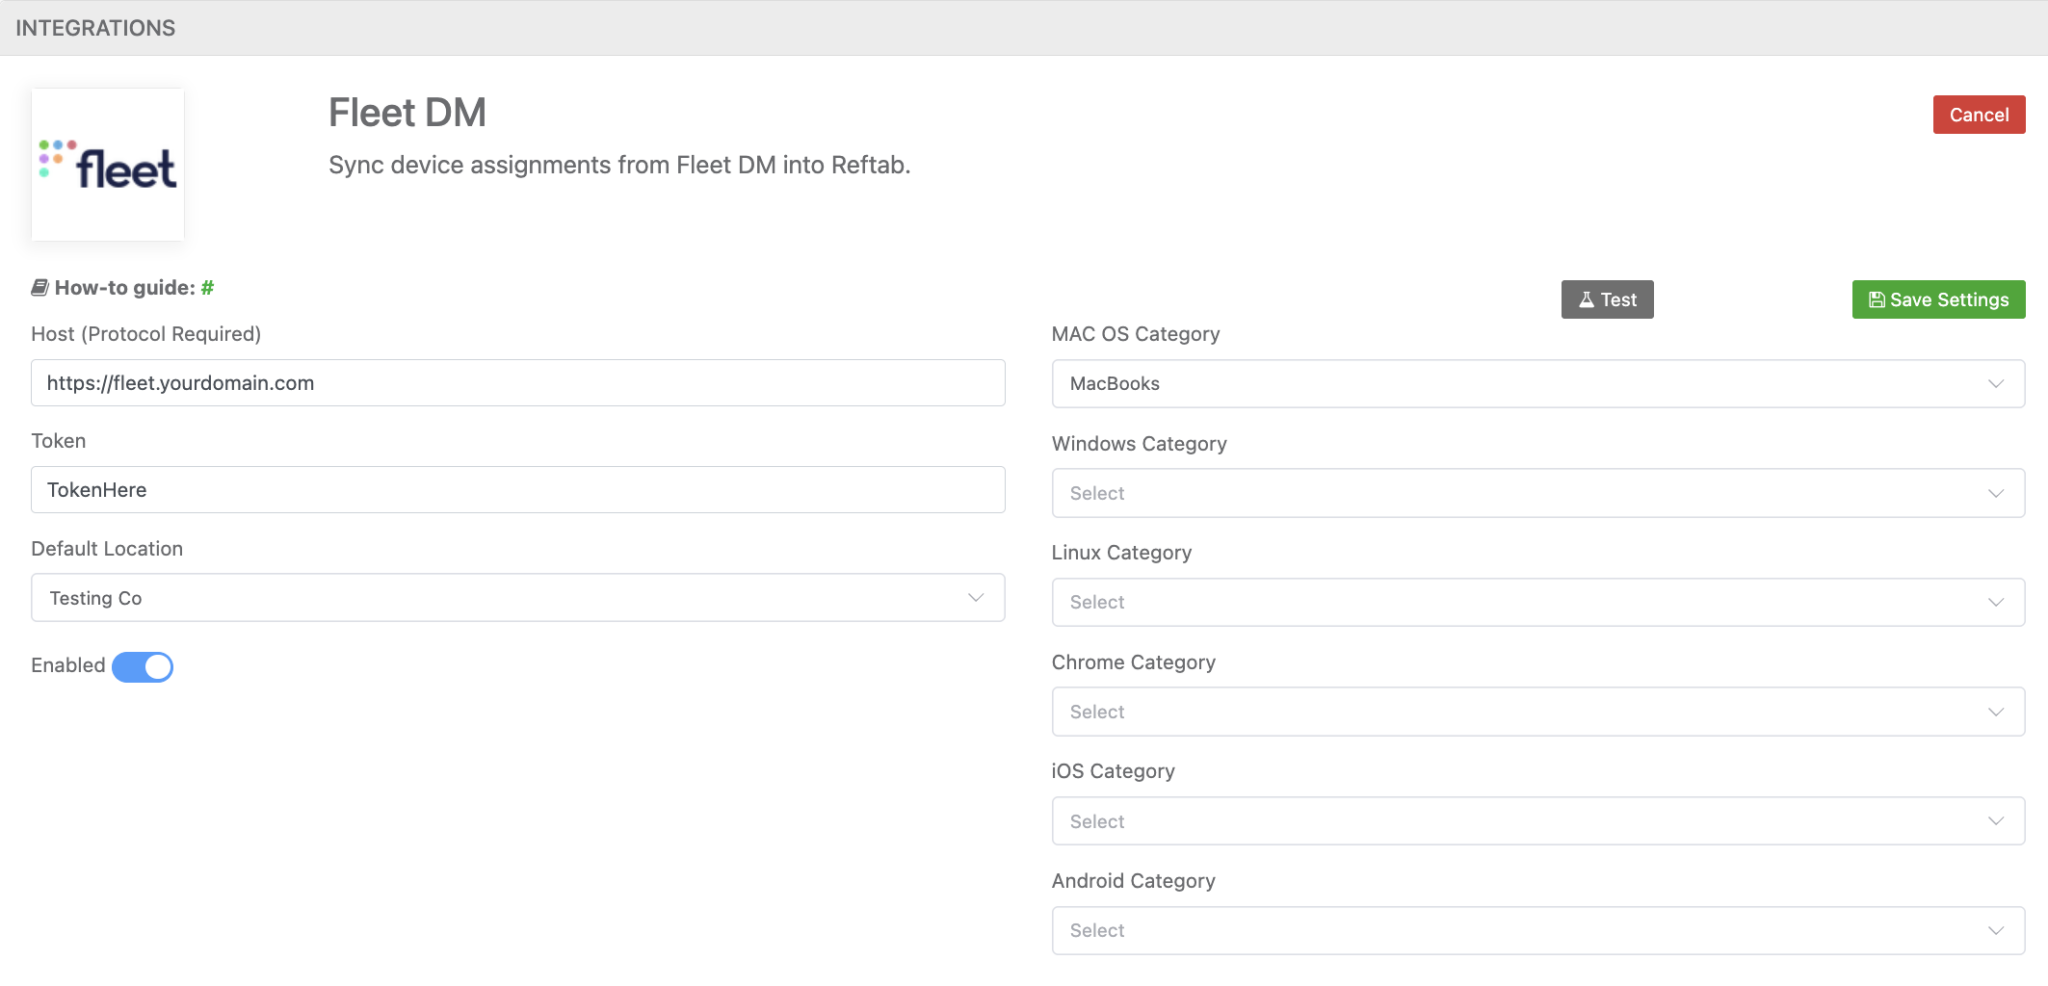Save Settings for the Fleet DM integration
This screenshot has width=2048, height=986.
tap(1938, 299)
